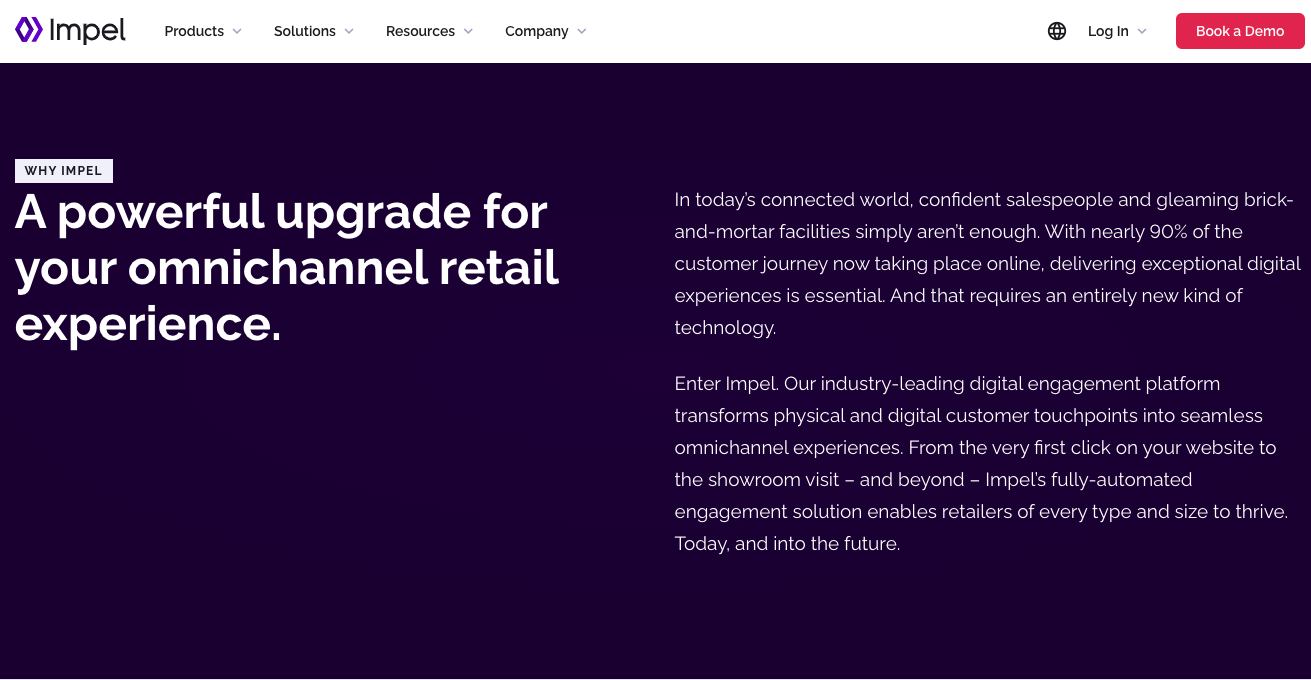
Task: Click the Impel logo icon
Action: [x=29, y=30]
